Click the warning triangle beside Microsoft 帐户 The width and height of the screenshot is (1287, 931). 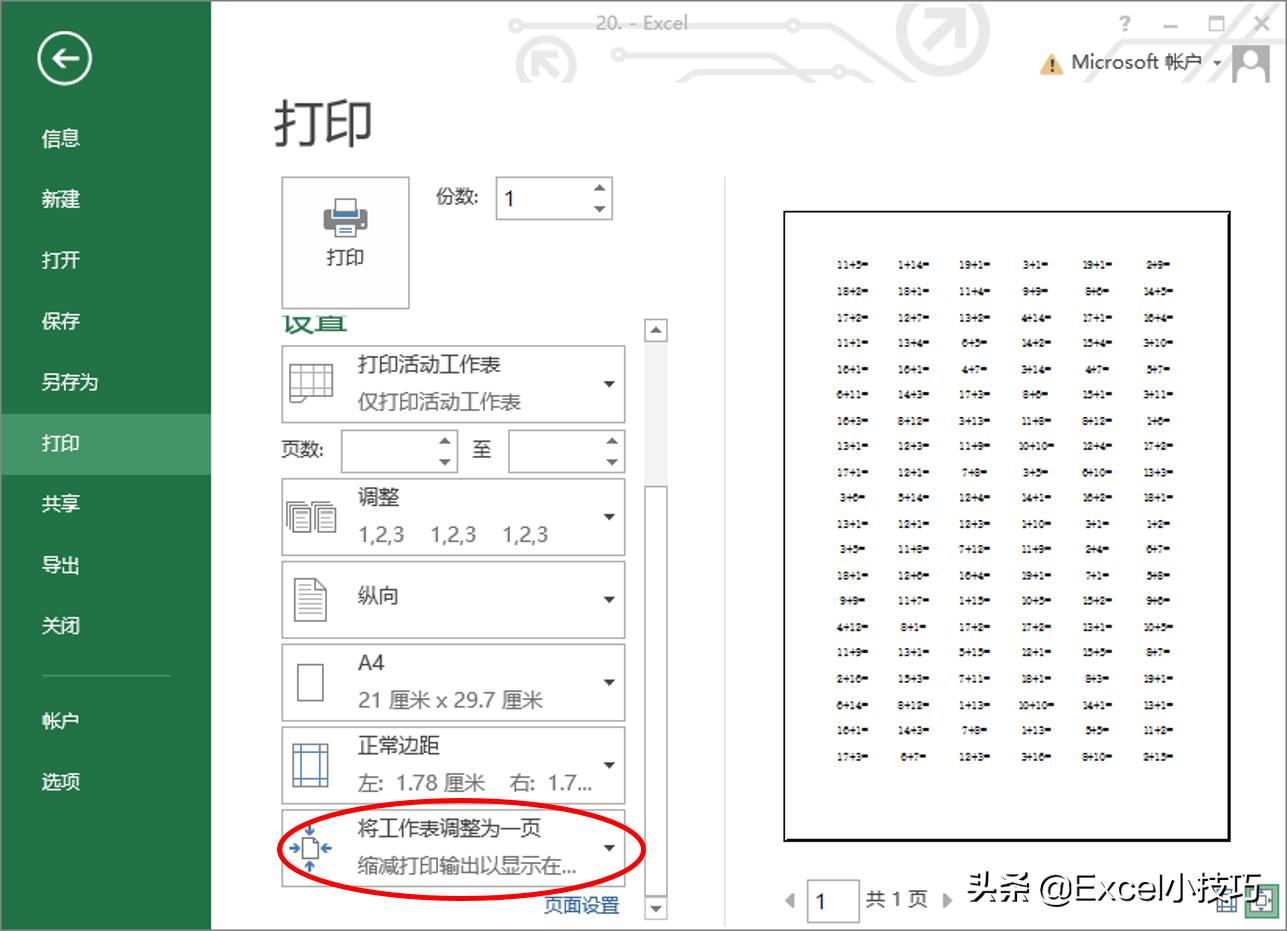1051,62
